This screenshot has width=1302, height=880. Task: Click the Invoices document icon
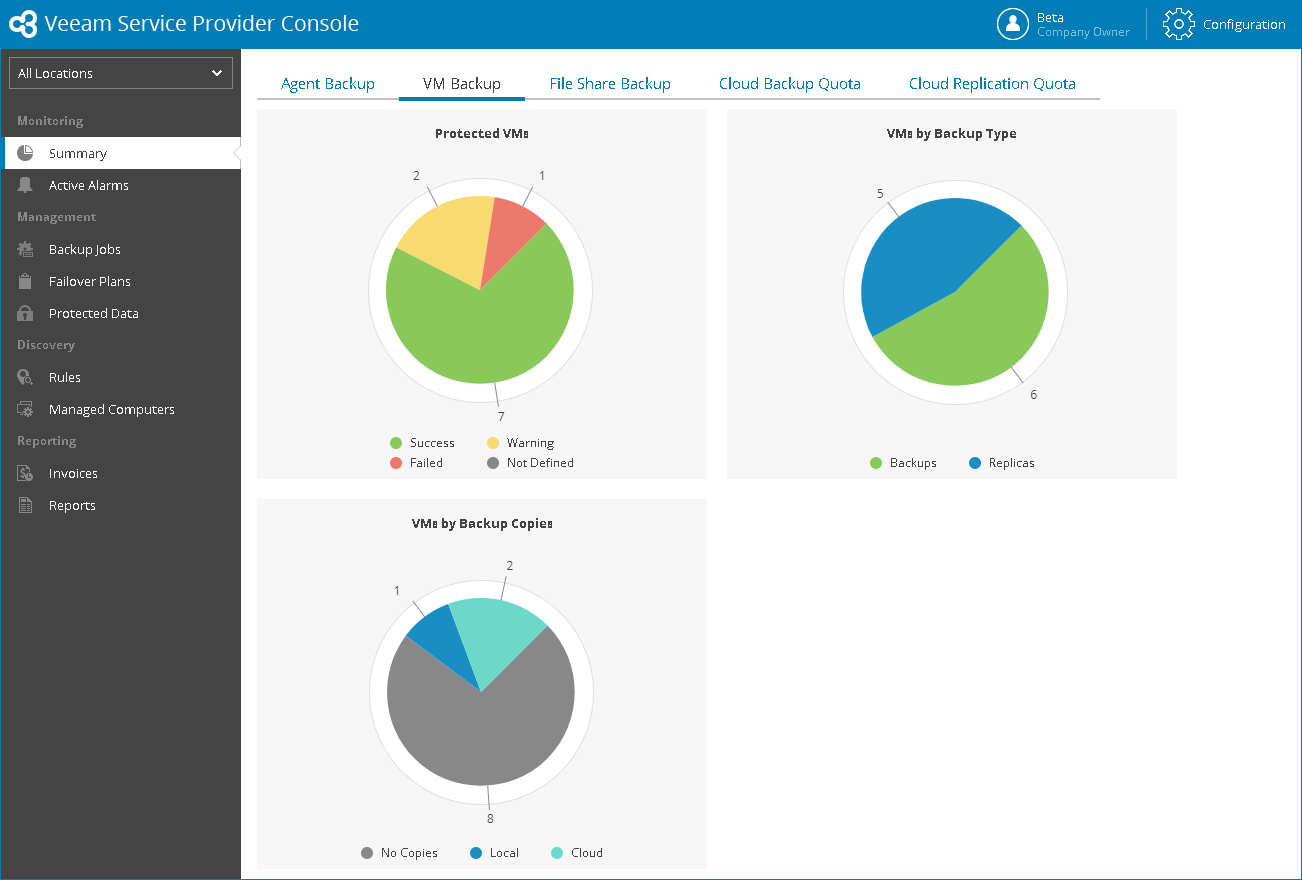[x=26, y=473]
